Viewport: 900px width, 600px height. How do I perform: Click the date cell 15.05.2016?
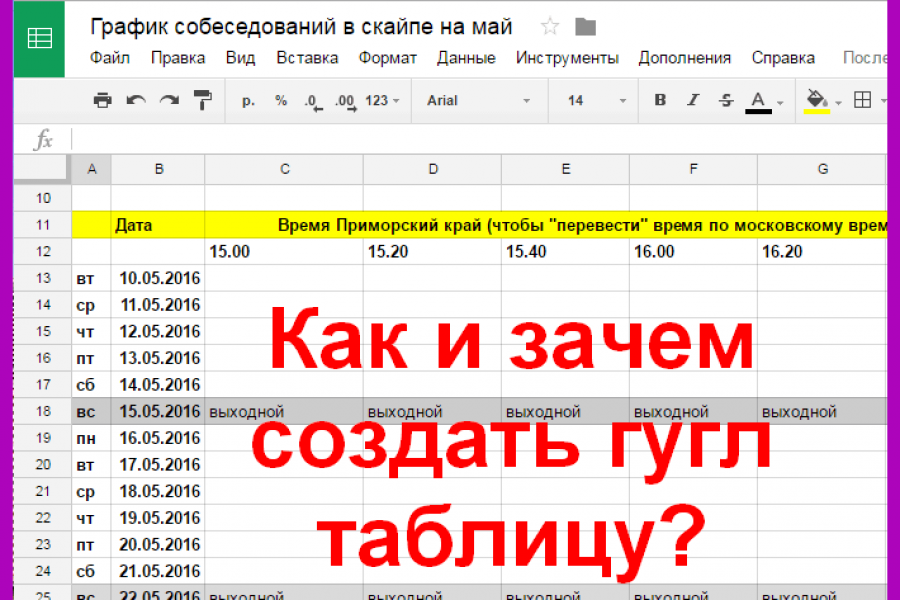coord(158,411)
